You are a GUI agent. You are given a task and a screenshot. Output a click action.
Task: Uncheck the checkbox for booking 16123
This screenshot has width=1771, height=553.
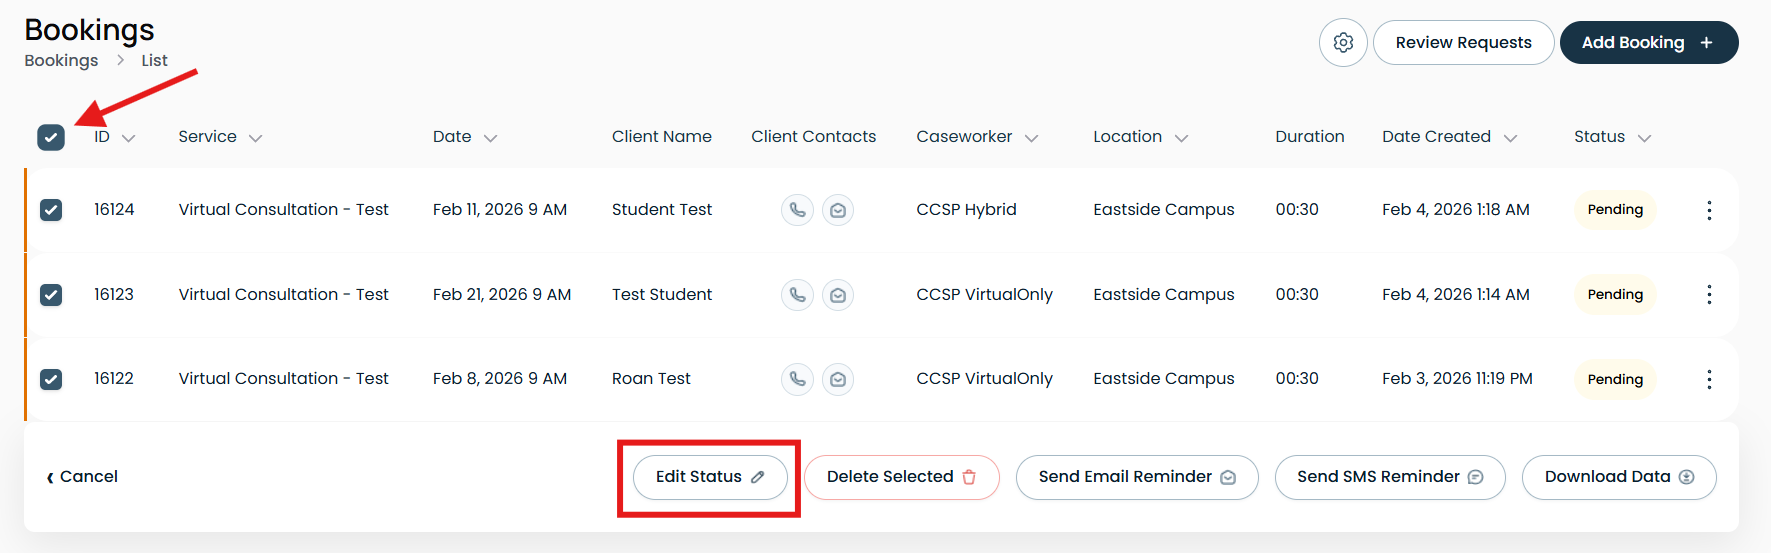[x=51, y=294]
